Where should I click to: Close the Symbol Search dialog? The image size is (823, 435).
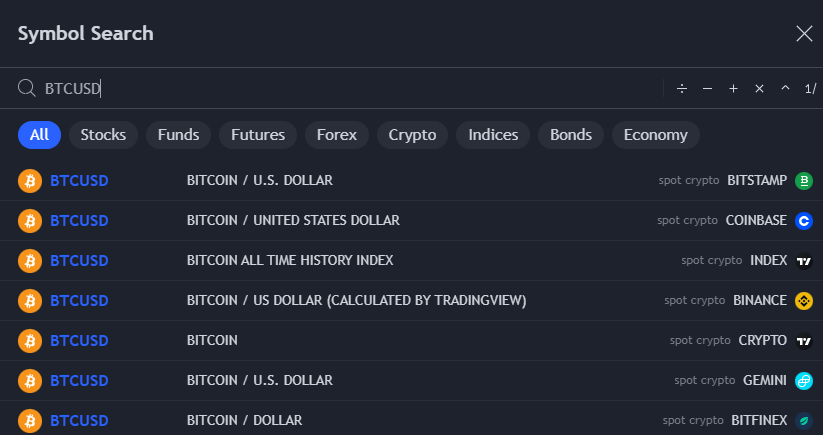click(804, 34)
